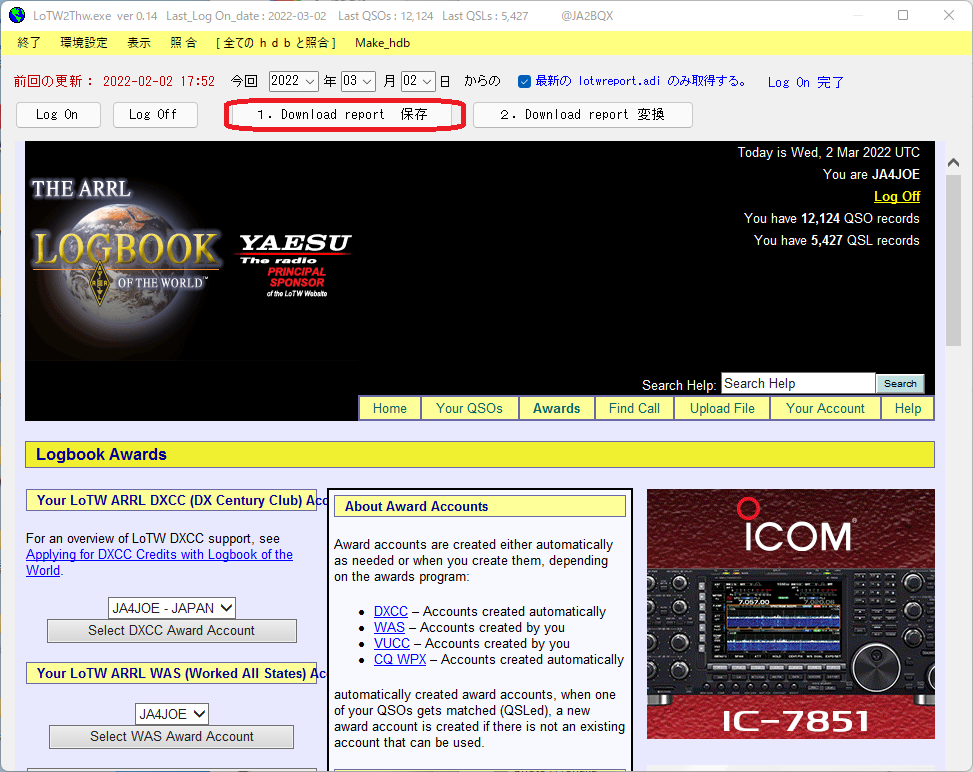Open the Make_hdb menu

382,43
